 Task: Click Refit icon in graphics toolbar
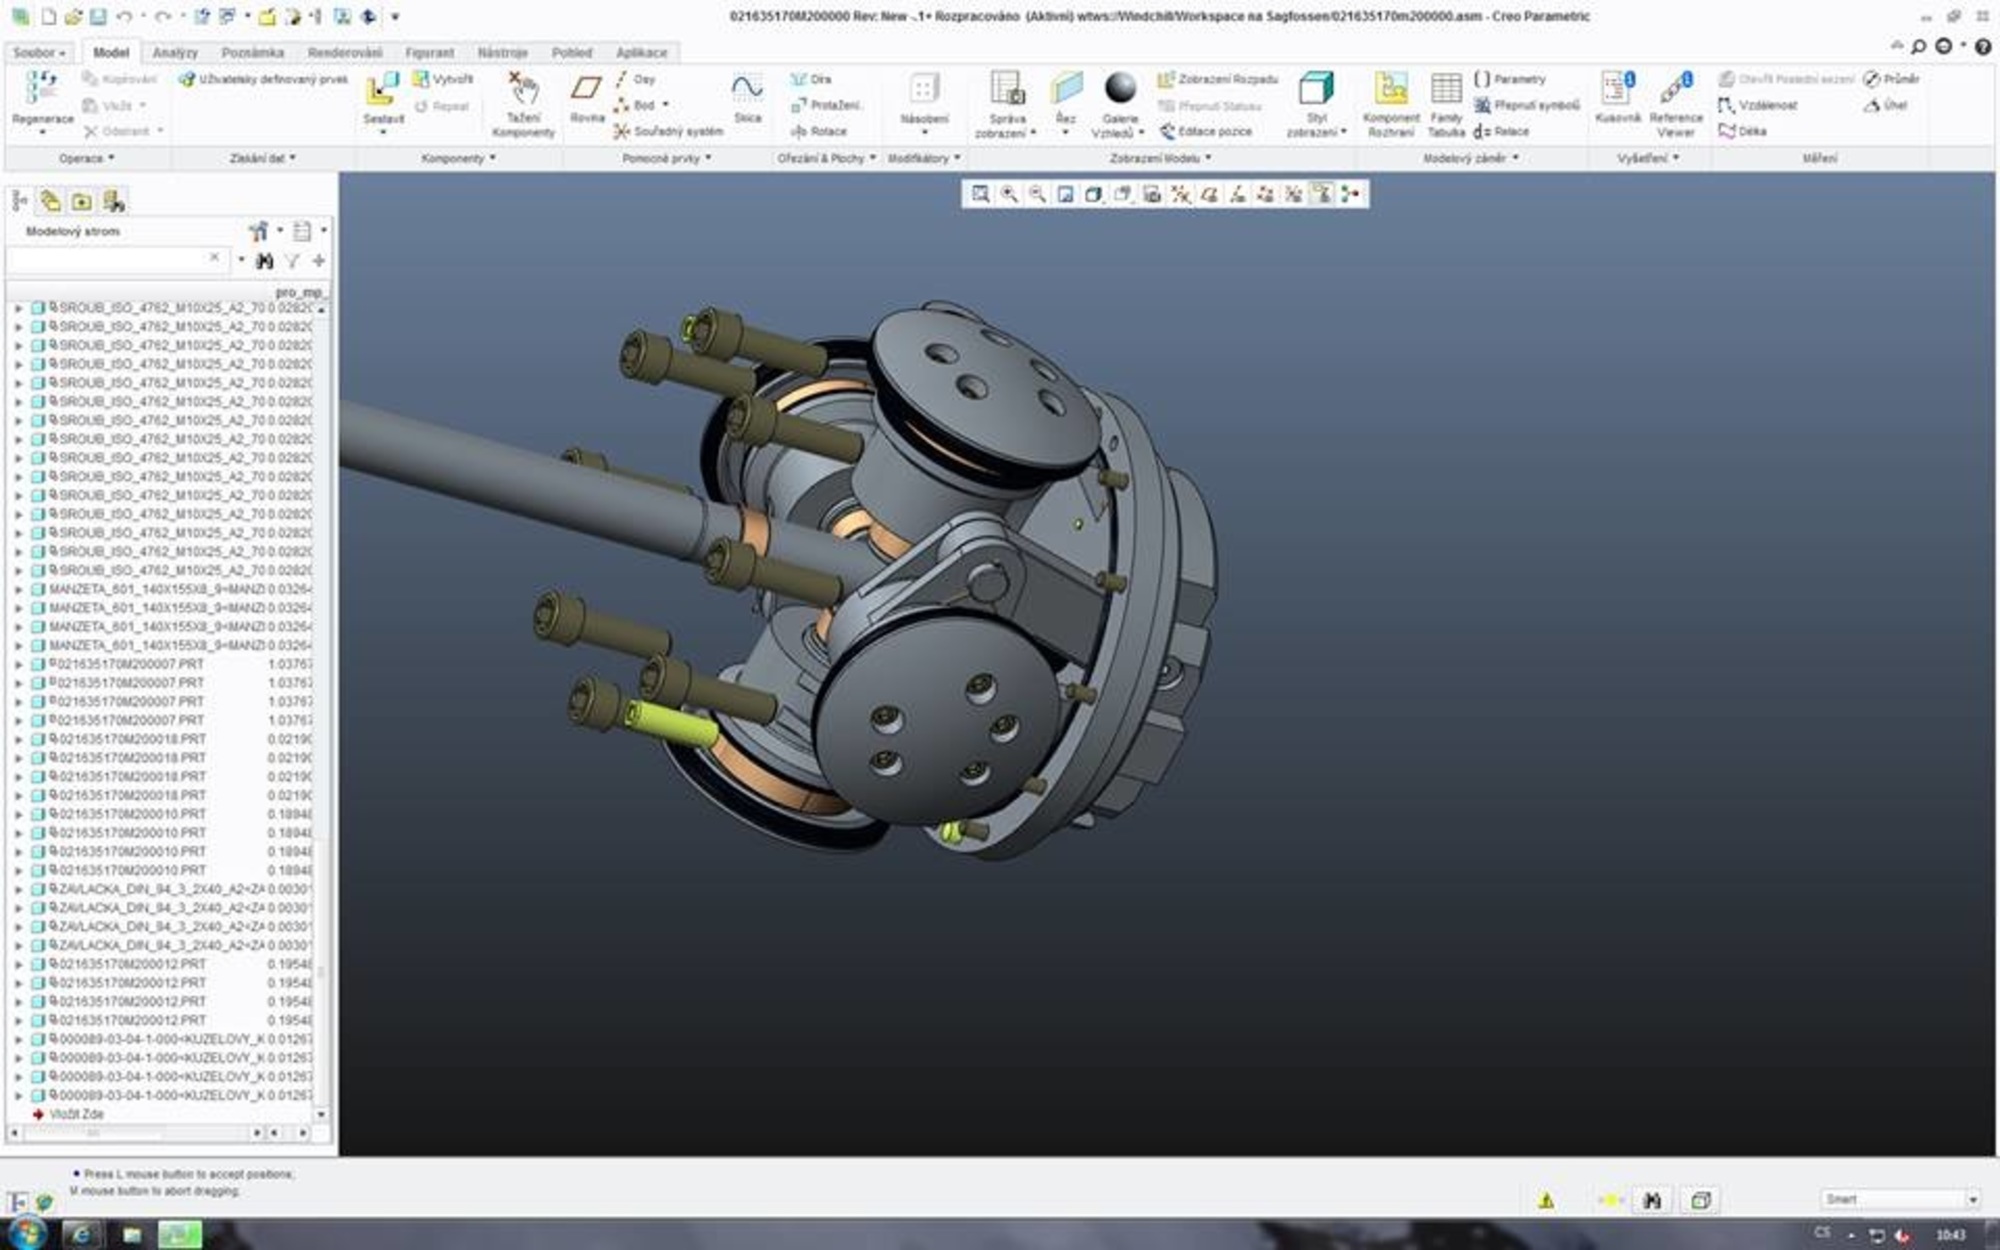tap(980, 194)
